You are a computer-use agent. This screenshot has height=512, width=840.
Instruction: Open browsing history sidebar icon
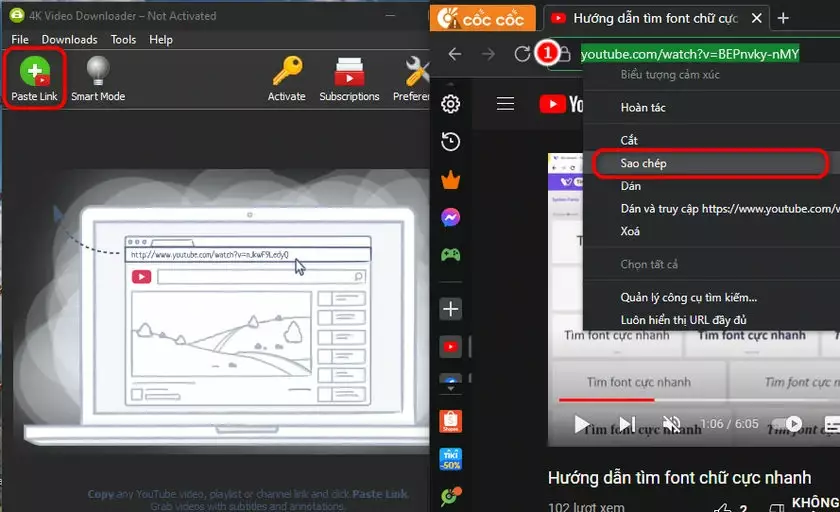451,142
